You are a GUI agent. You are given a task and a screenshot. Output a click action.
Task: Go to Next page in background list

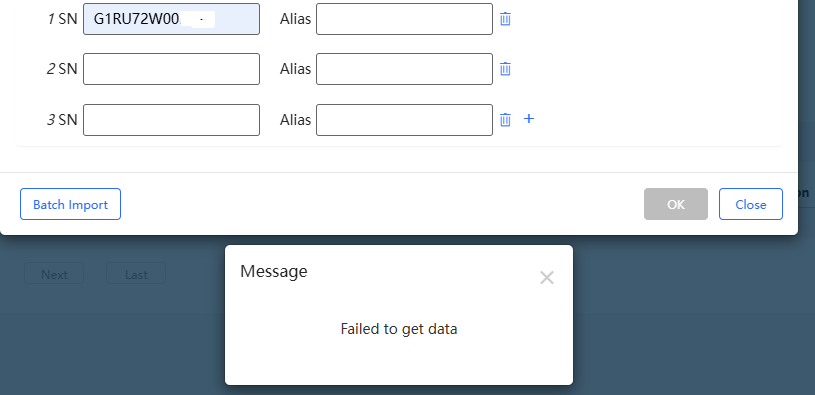point(54,274)
